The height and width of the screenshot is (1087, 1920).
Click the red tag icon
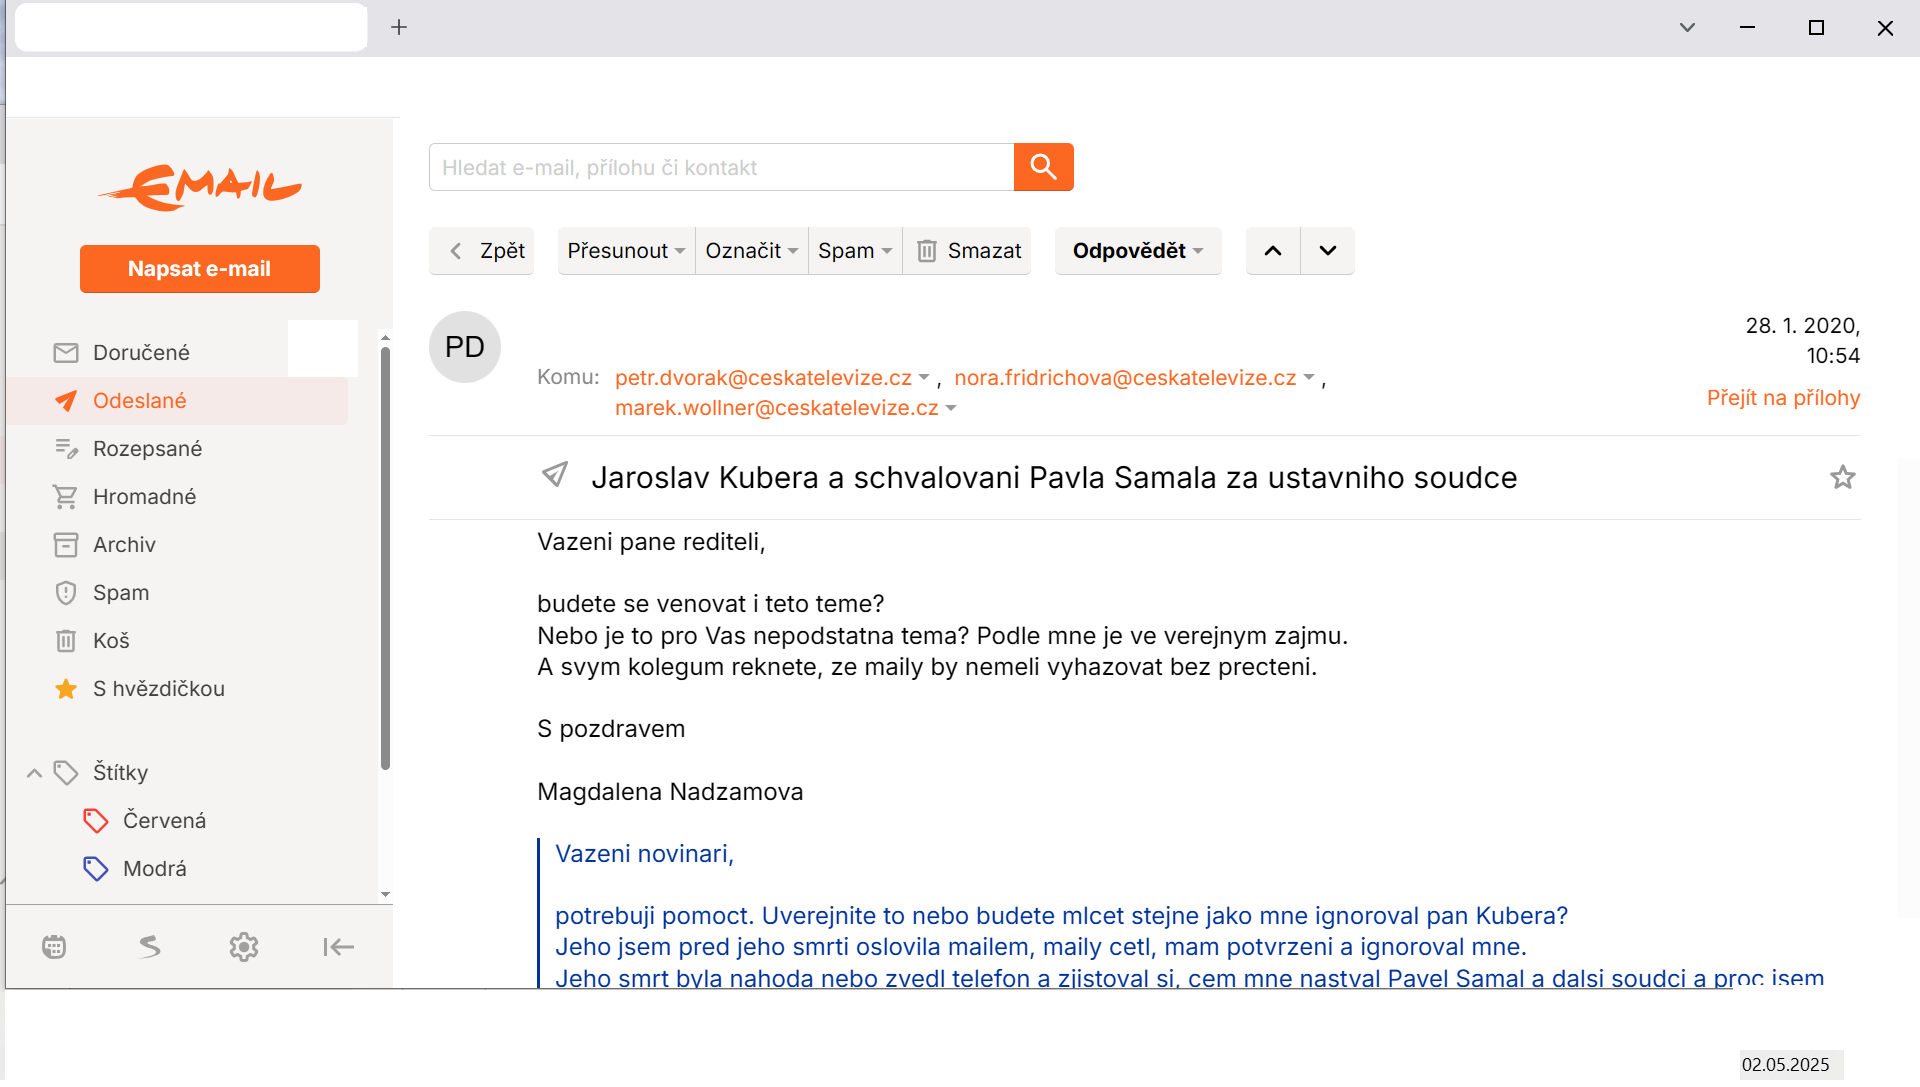96,821
